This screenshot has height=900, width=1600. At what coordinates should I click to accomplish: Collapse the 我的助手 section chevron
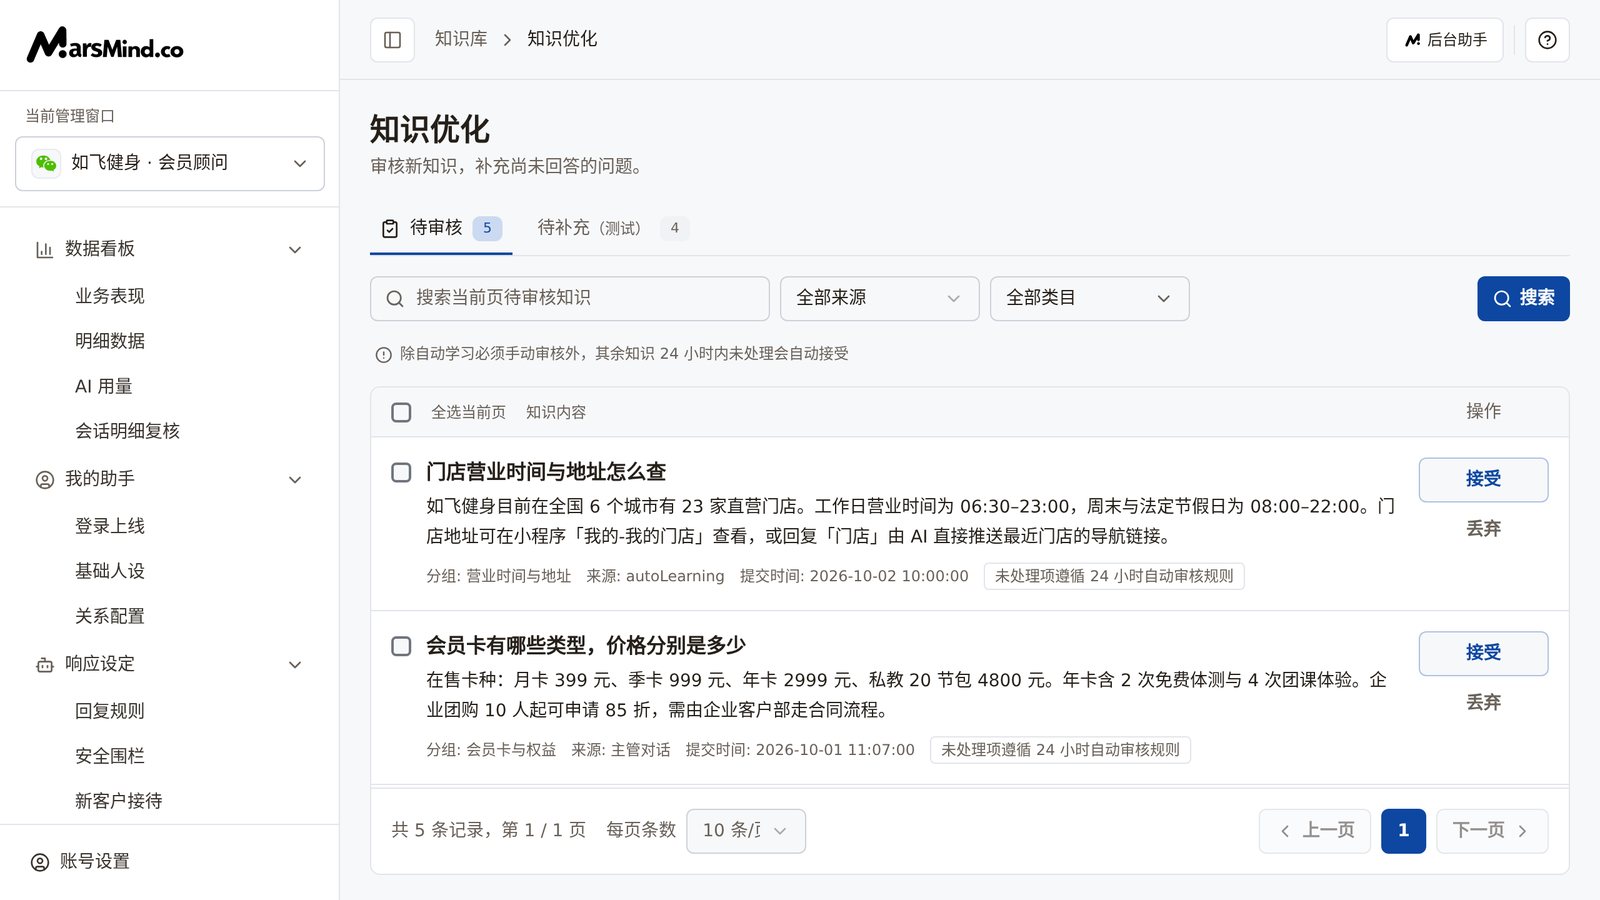[295, 479]
